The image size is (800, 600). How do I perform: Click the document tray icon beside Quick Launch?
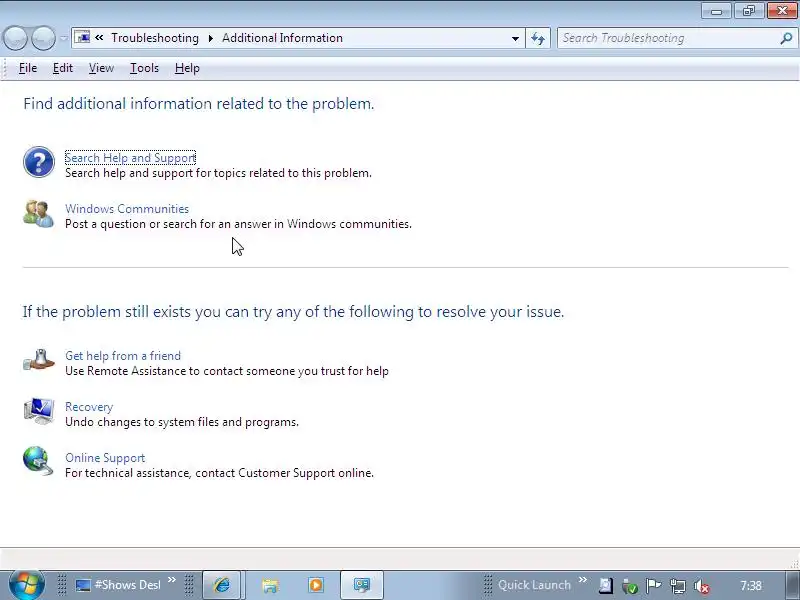(x=606, y=585)
